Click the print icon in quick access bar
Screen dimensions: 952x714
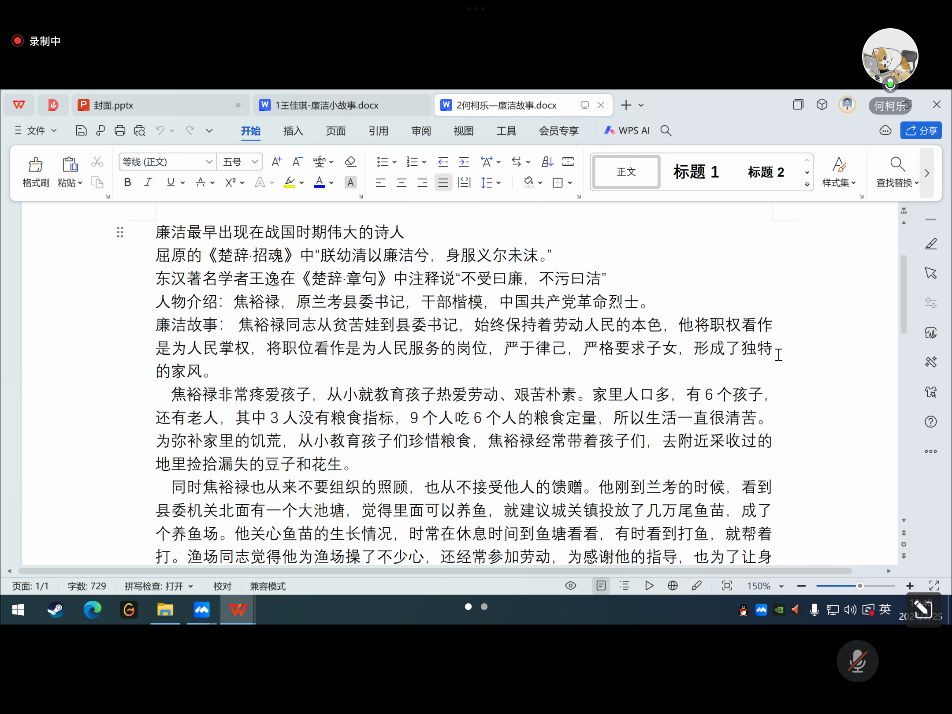pyautogui.click(x=120, y=131)
